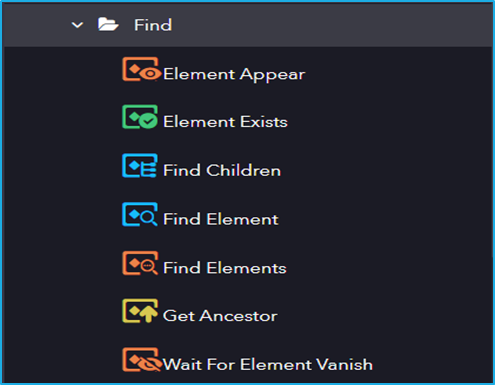Click the orange Find Elements icon

pos(140,263)
